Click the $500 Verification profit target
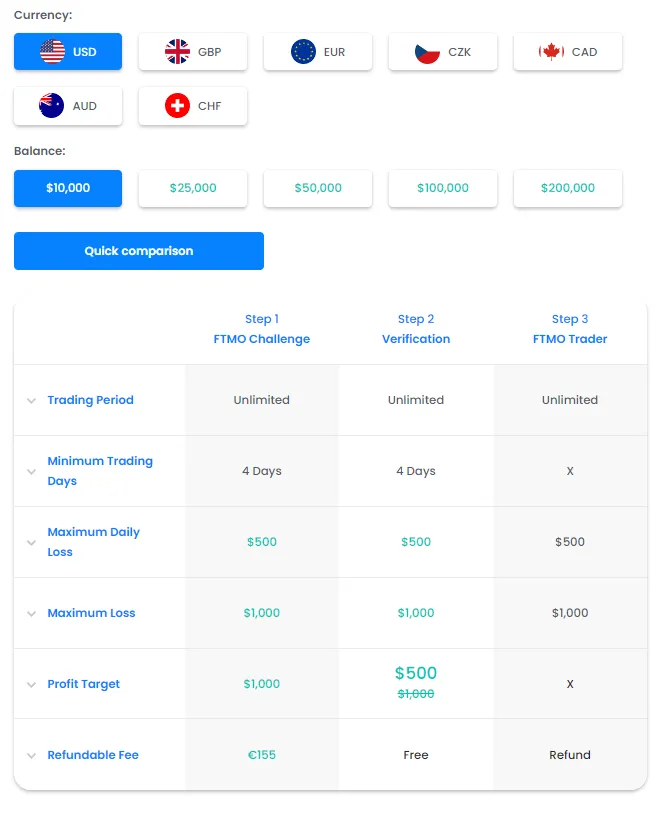The width and height of the screenshot is (659, 823). point(416,673)
